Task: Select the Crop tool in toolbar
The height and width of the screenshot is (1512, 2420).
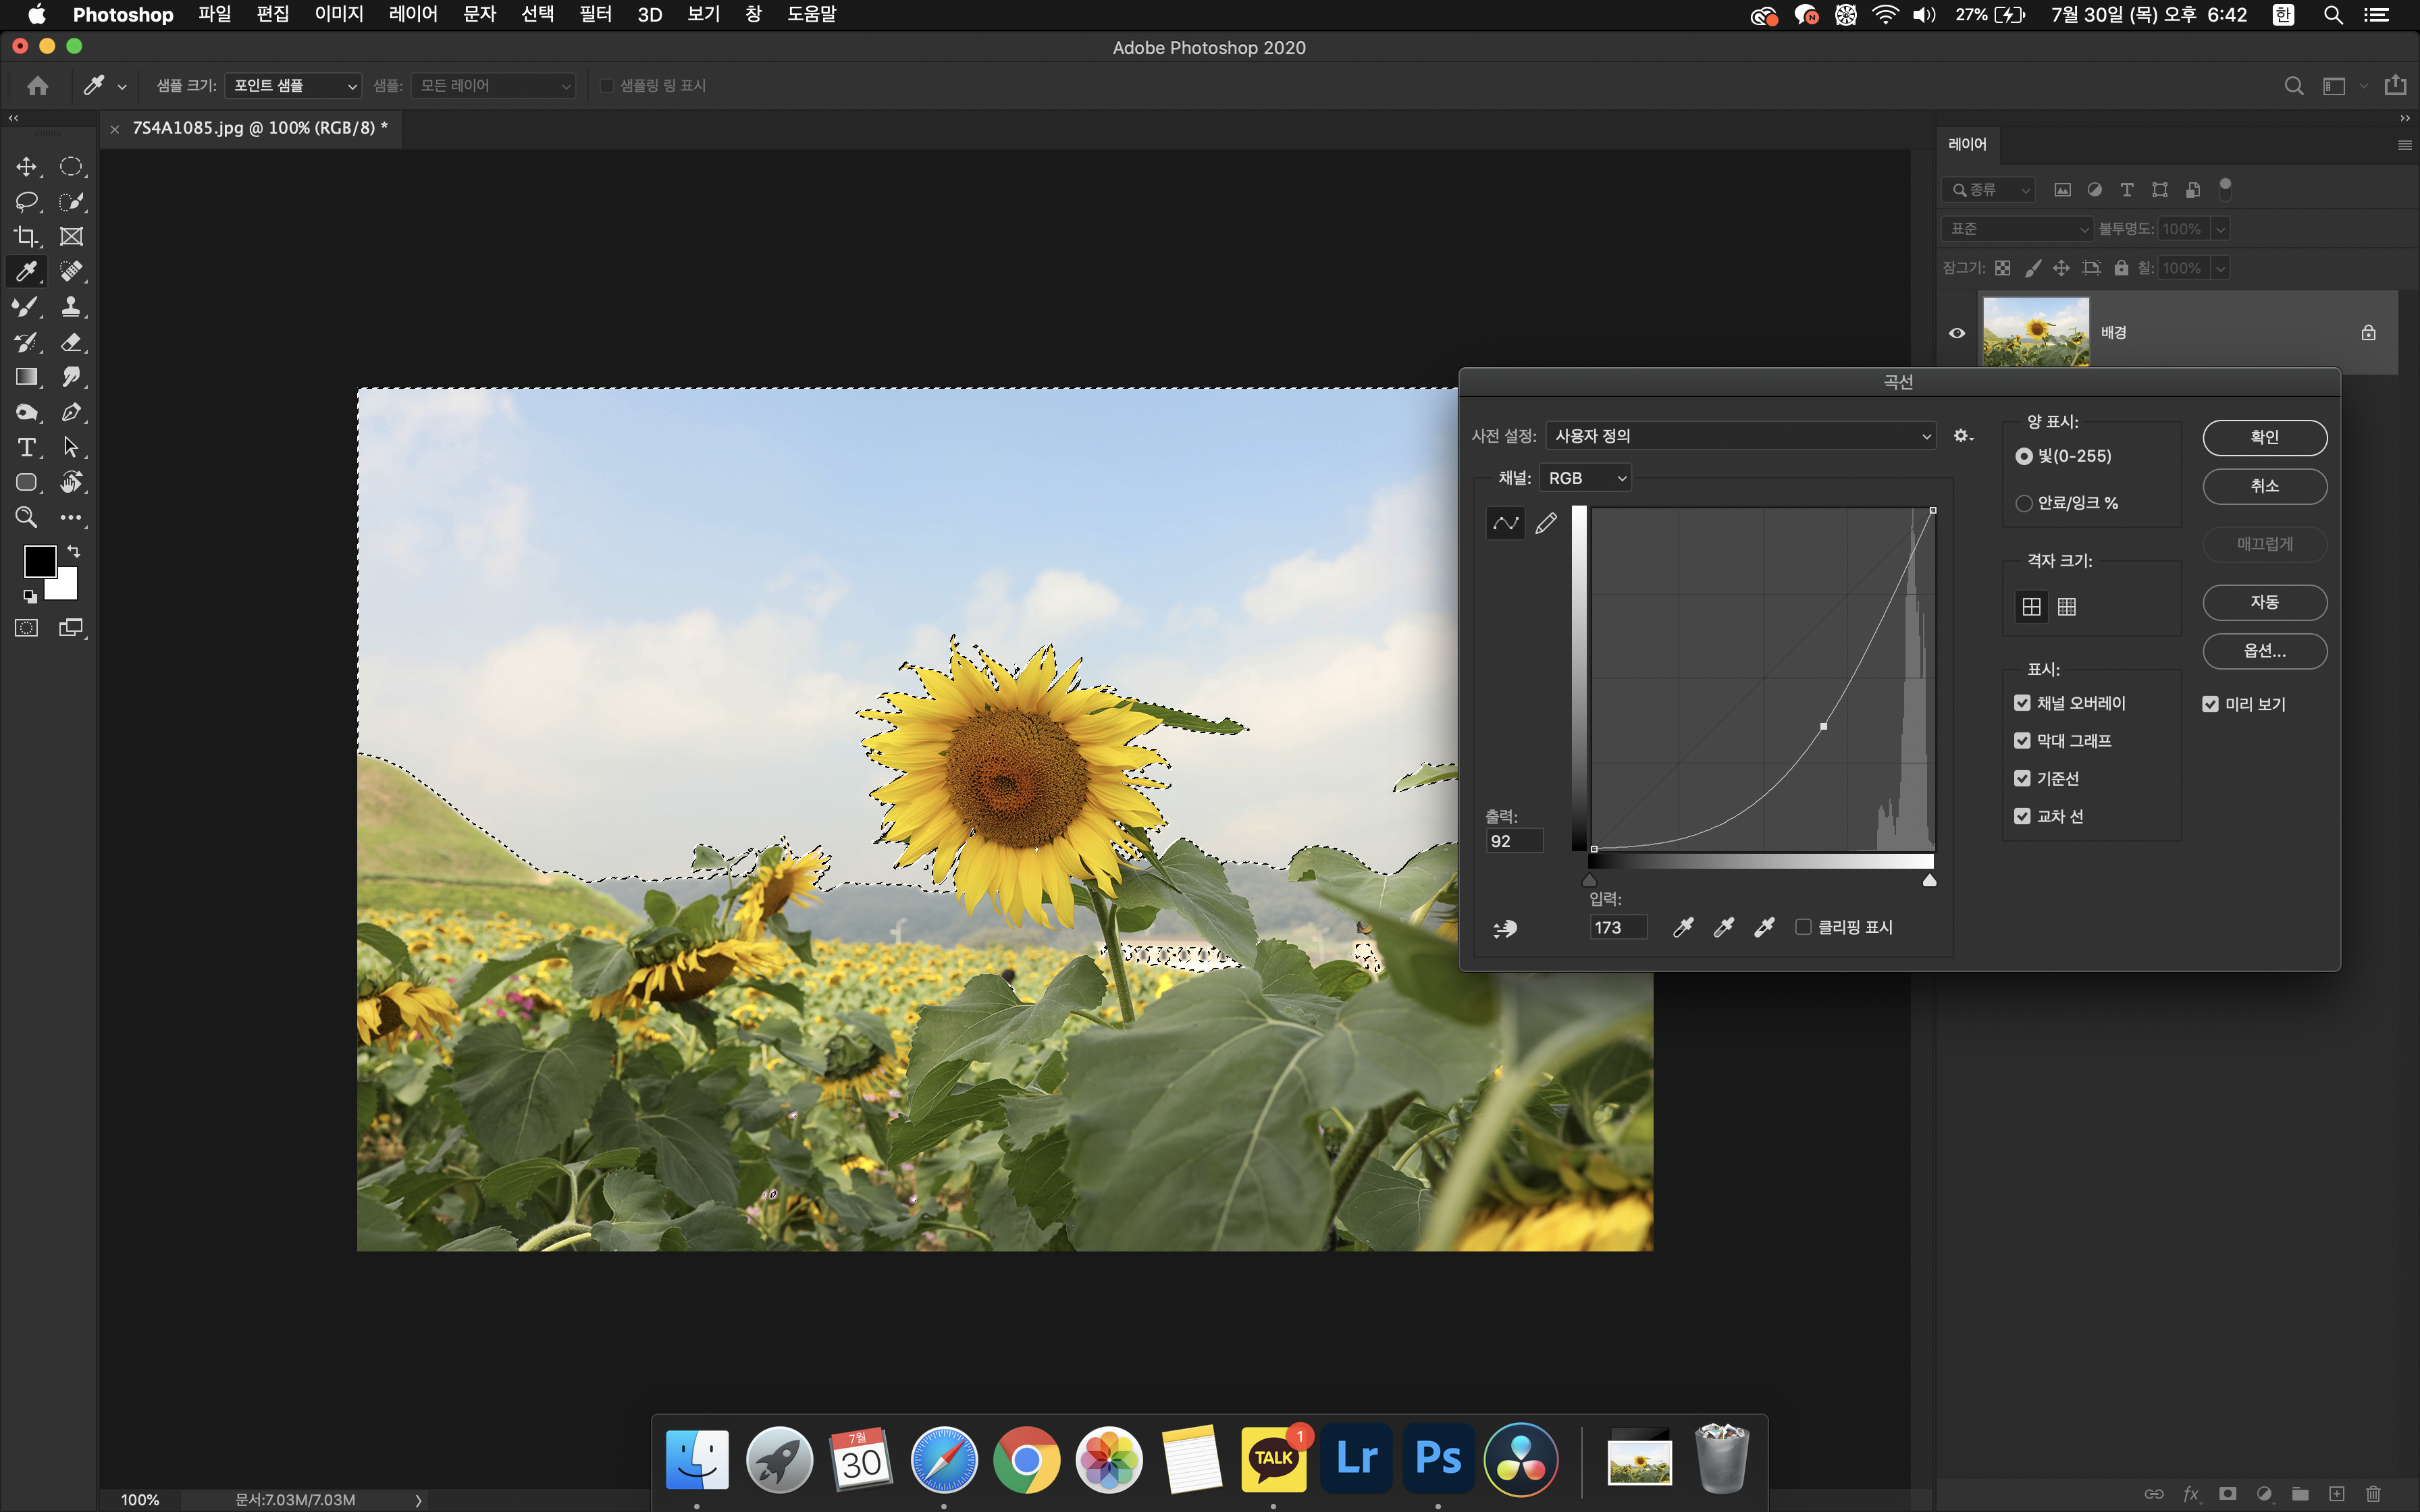Action: [26, 237]
